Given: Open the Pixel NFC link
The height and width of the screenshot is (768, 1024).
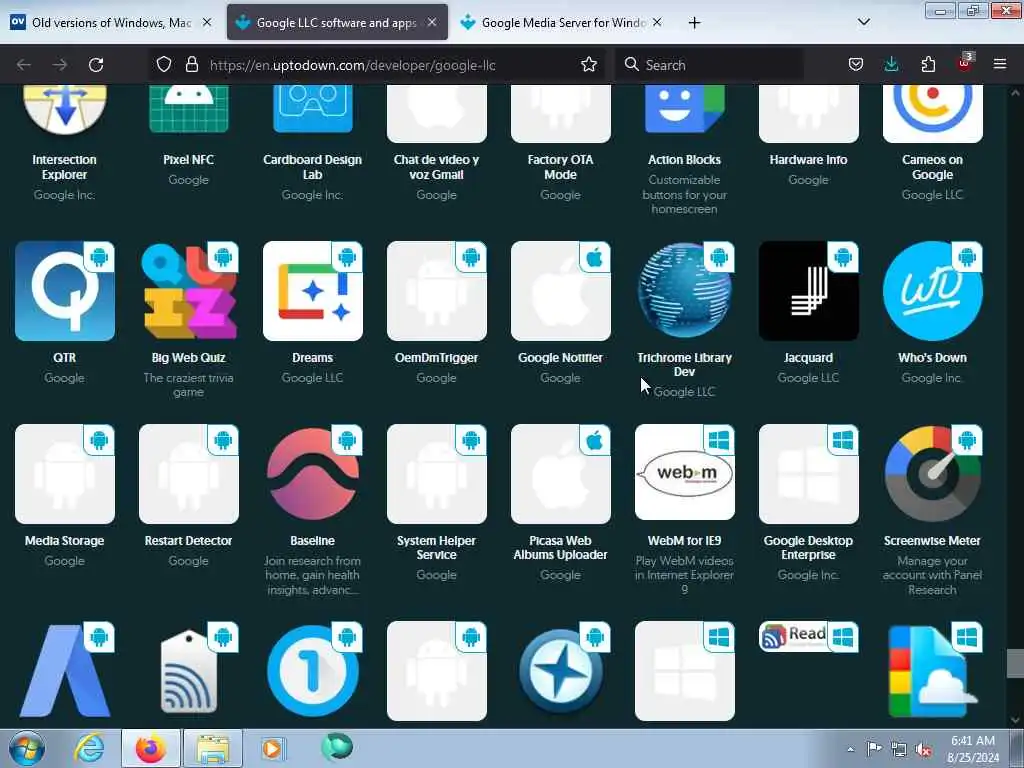Looking at the screenshot, I should click(x=189, y=159).
